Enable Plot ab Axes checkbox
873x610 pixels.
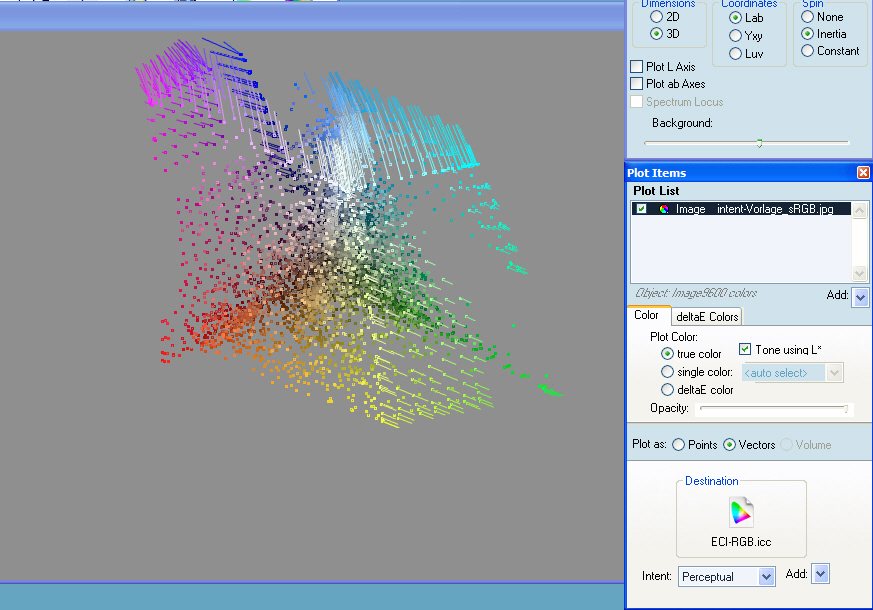point(637,84)
